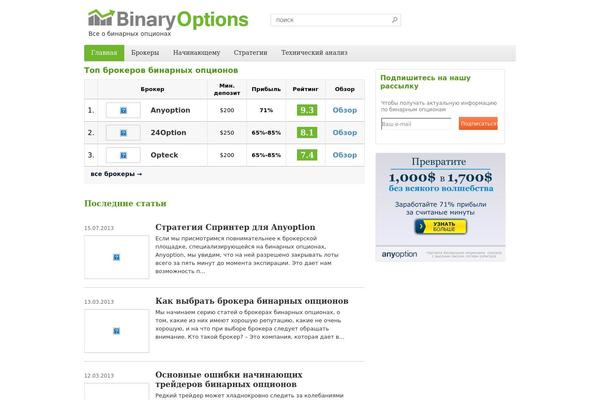Screen dimensions: 600x400
Task: Follow the все брокеры link
Action: (116, 174)
